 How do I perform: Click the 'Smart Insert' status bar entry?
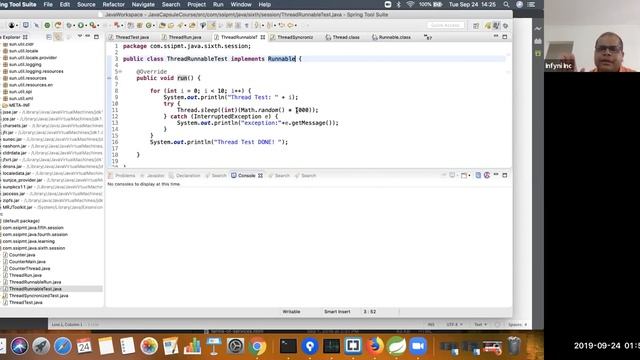337,311
